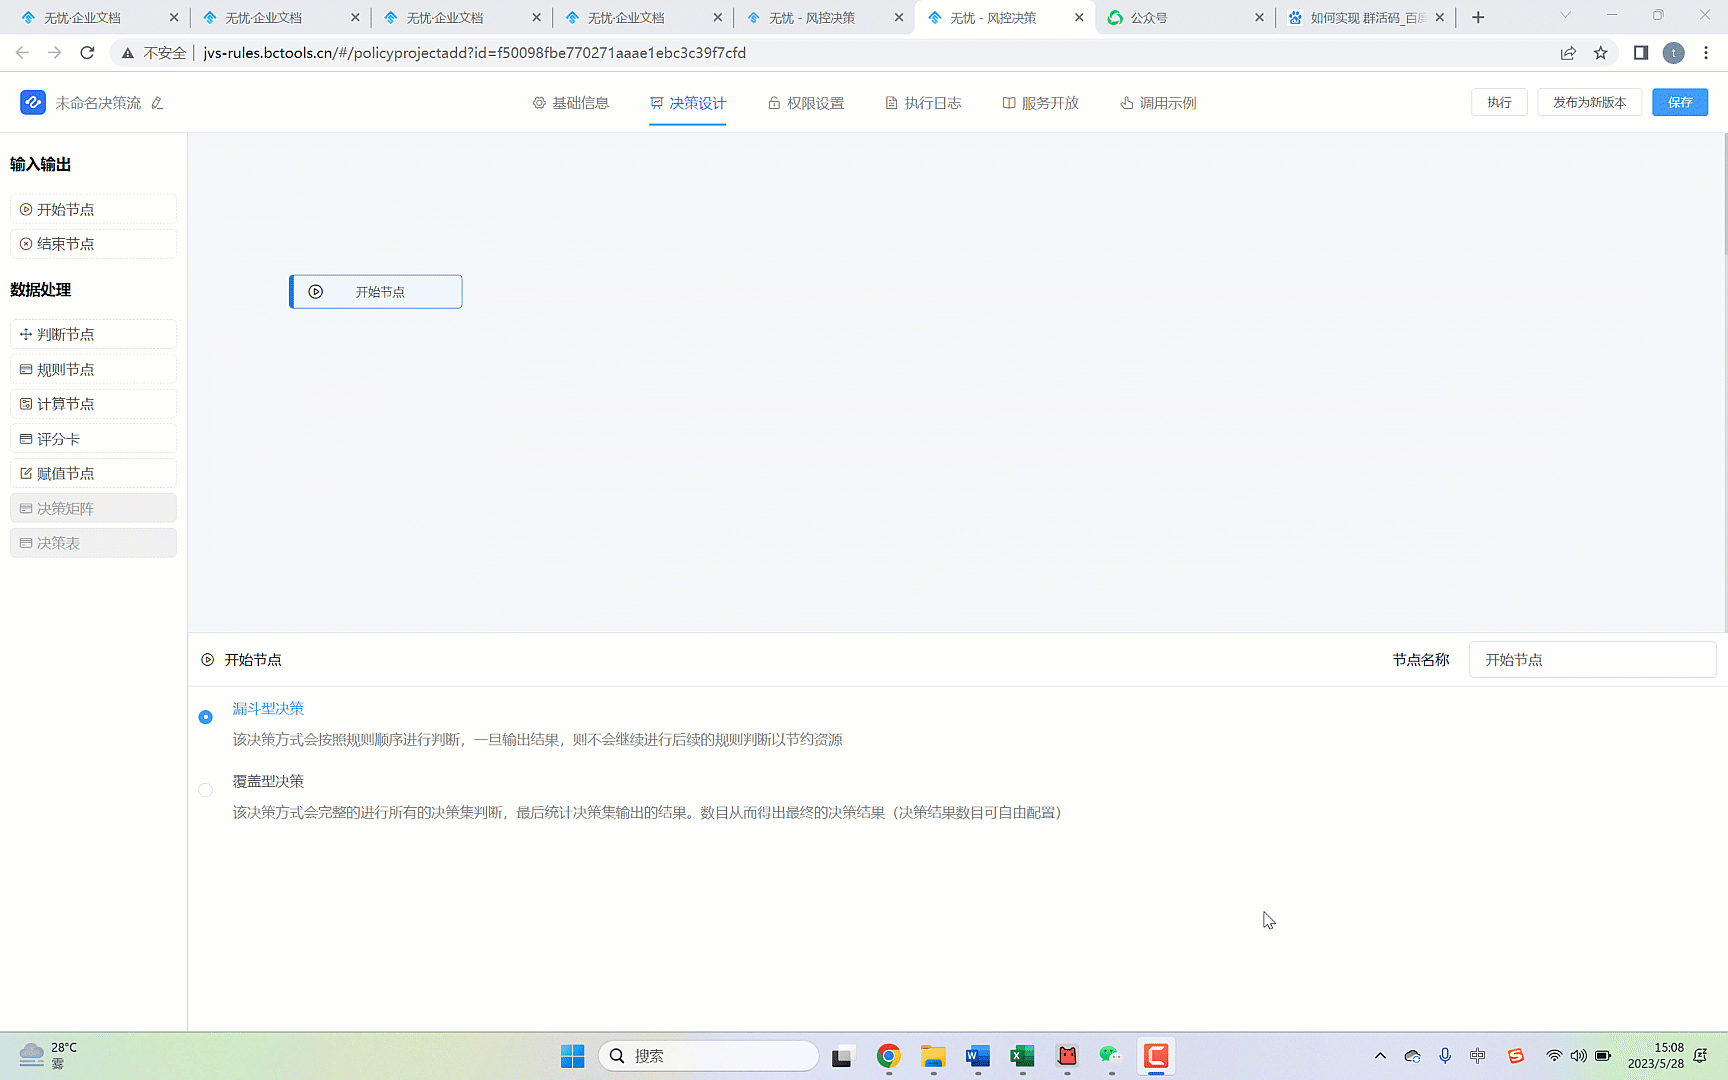Click the address bar URL
Viewport: 1728px width, 1080px height.
pos(474,53)
